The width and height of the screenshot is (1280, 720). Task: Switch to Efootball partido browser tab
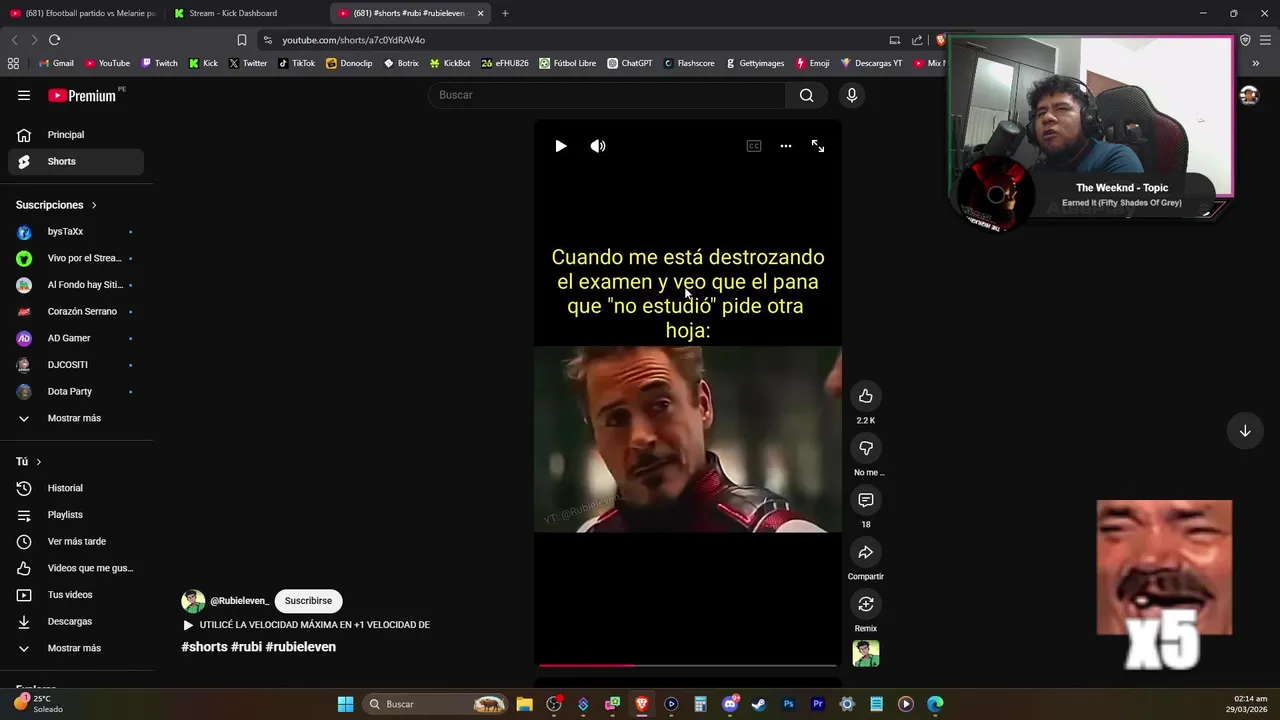pyautogui.click(x=83, y=13)
